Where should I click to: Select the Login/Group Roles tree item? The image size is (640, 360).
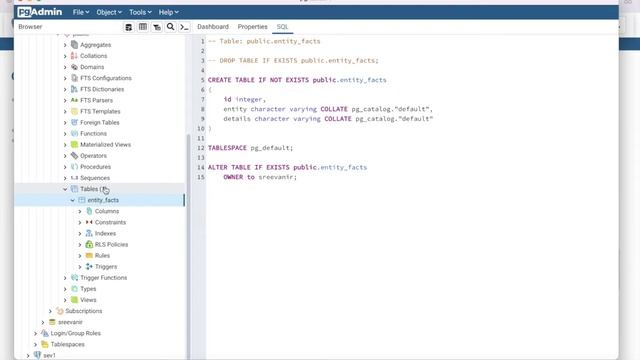[x=76, y=333]
